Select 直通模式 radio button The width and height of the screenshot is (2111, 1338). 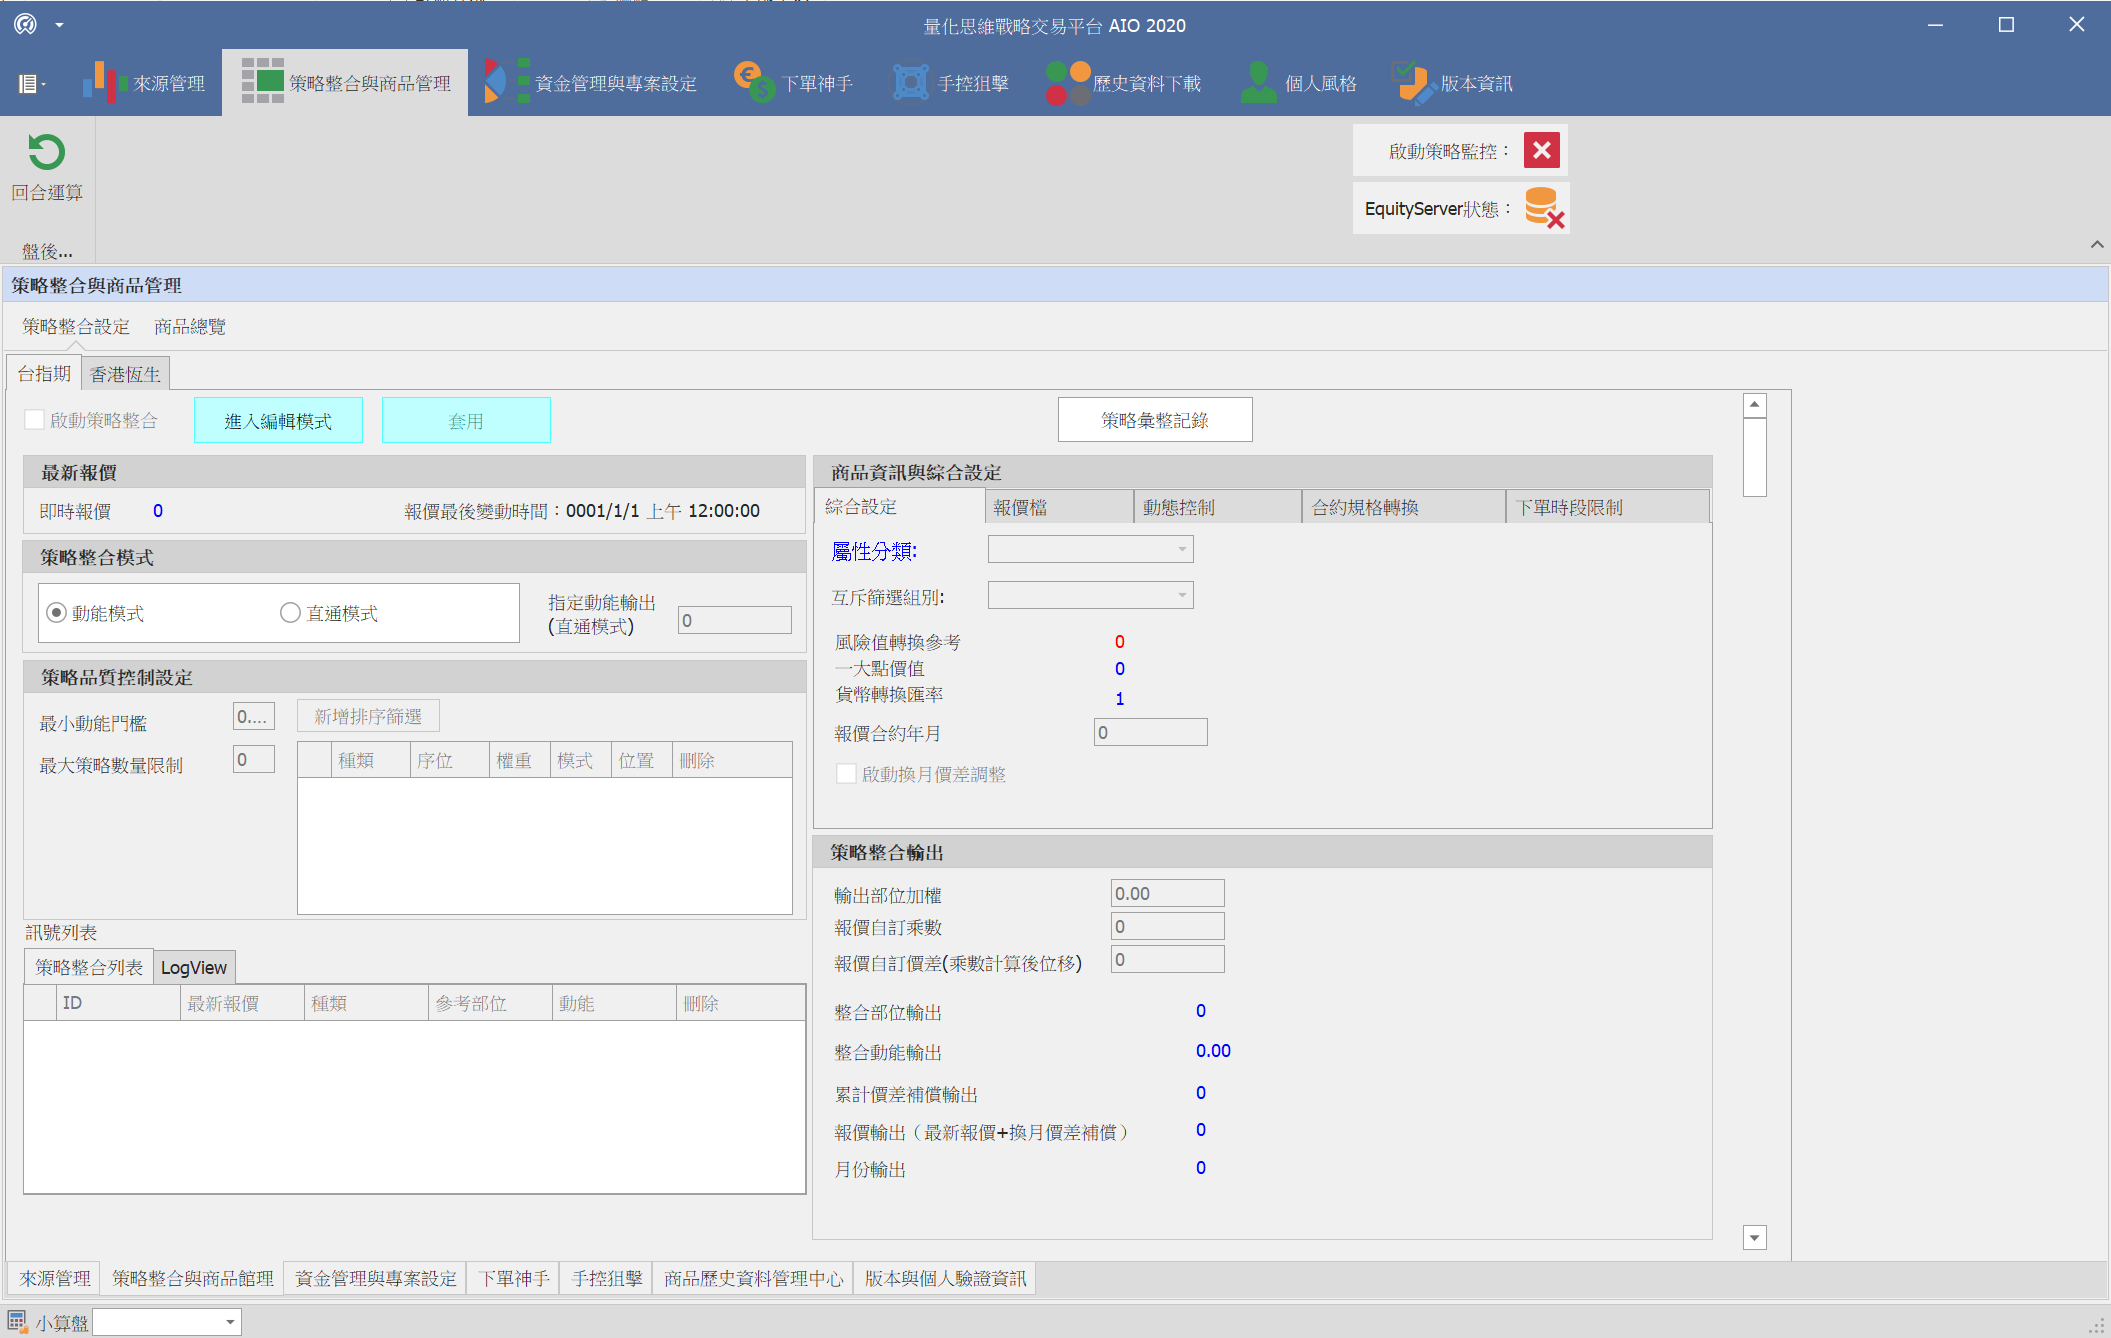click(290, 613)
